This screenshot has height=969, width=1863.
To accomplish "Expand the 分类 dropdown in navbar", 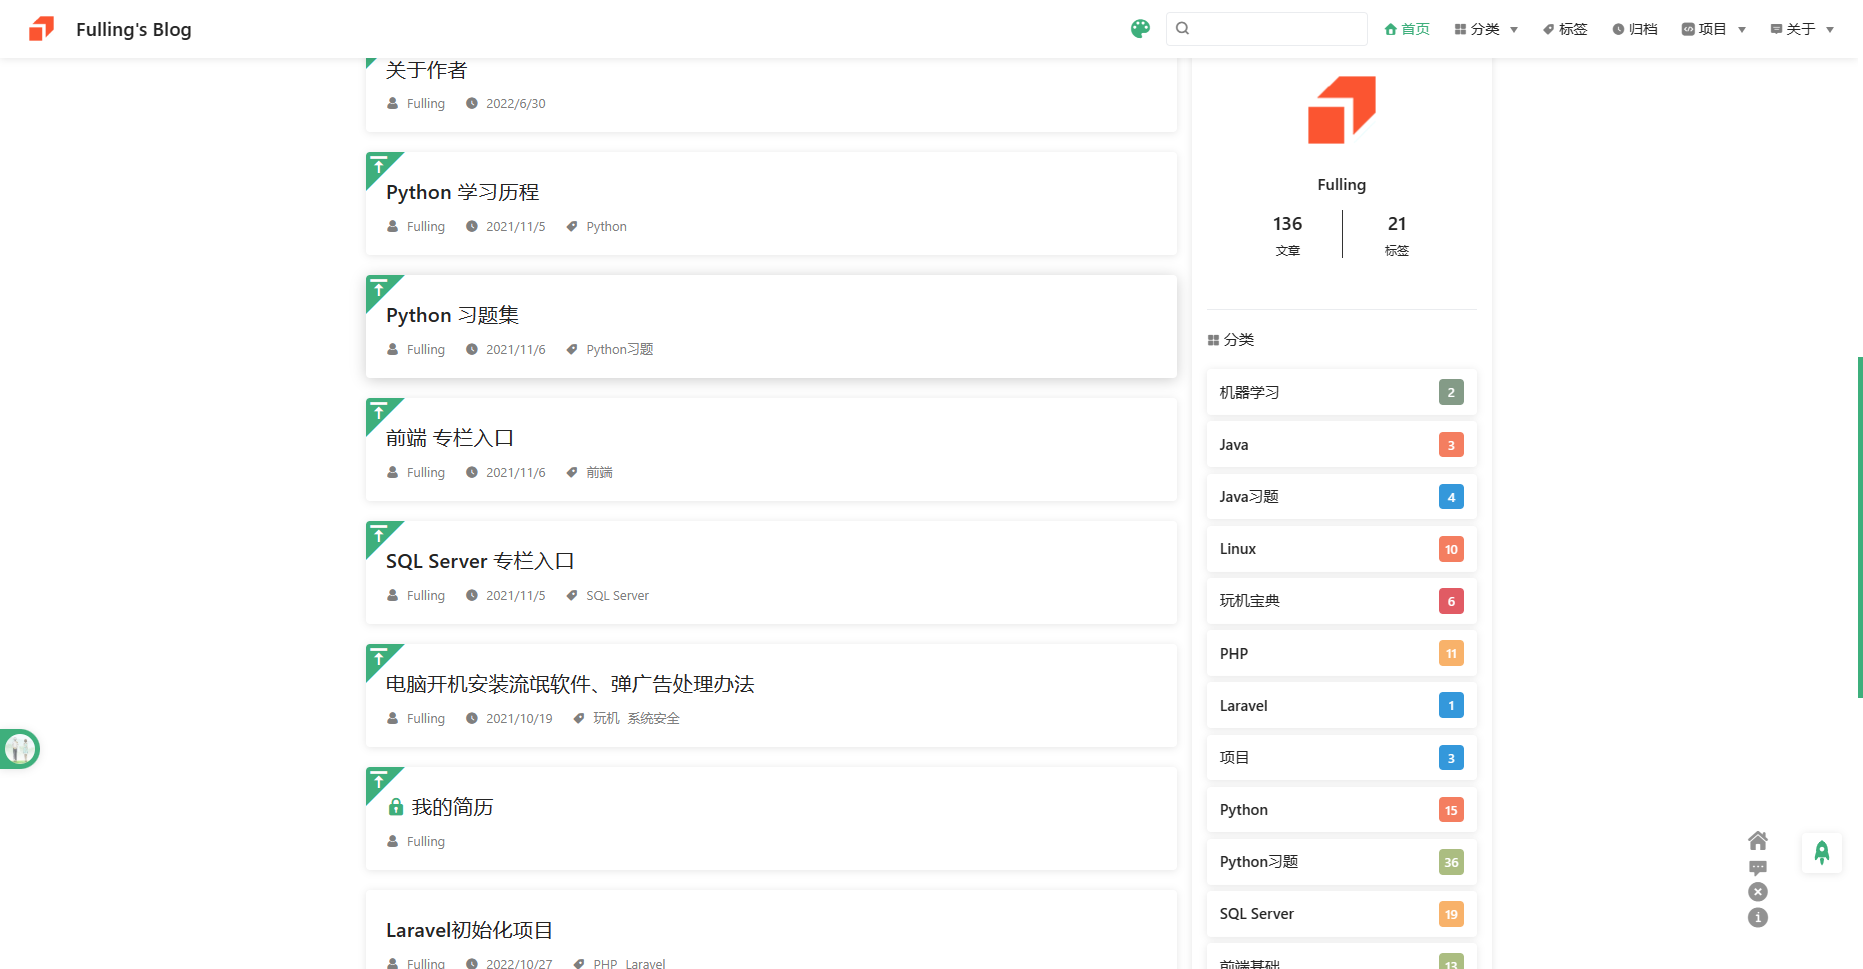I will pyautogui.click(x=1486, y=29).
